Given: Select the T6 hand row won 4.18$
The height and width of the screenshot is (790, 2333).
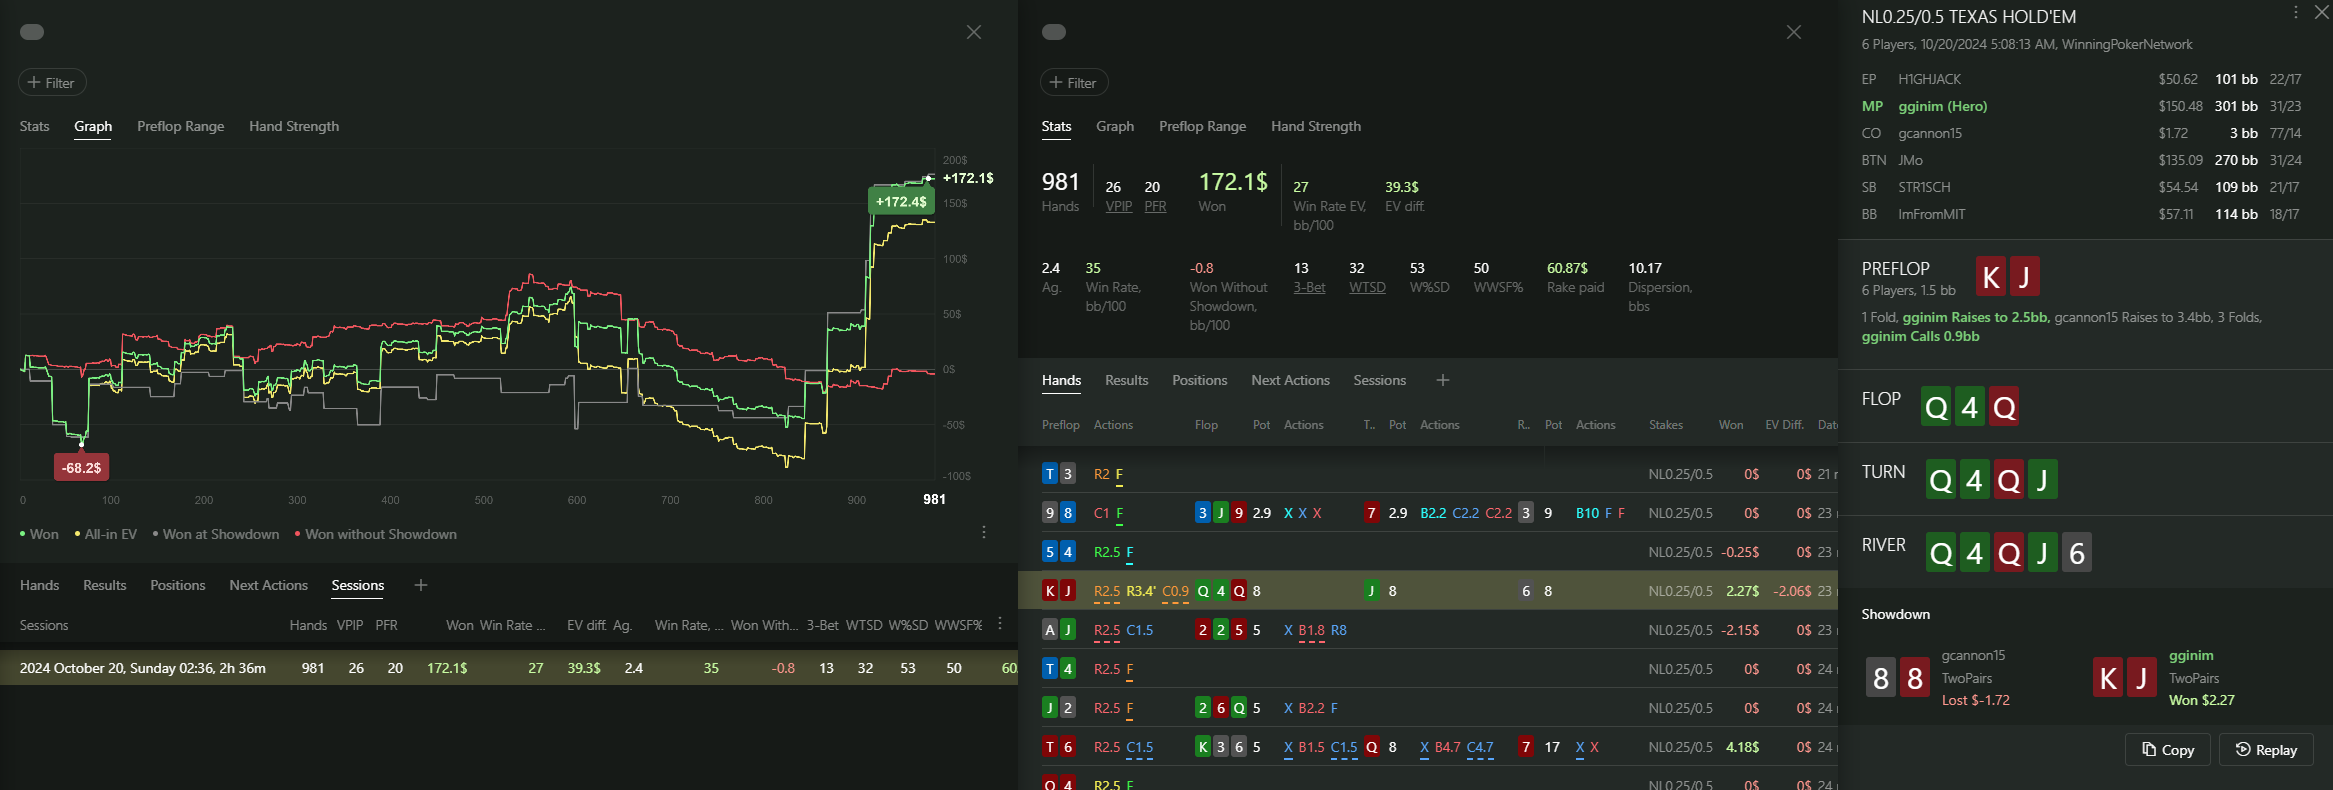Looking at the screenshot, I should click(x=1428, y=747).
